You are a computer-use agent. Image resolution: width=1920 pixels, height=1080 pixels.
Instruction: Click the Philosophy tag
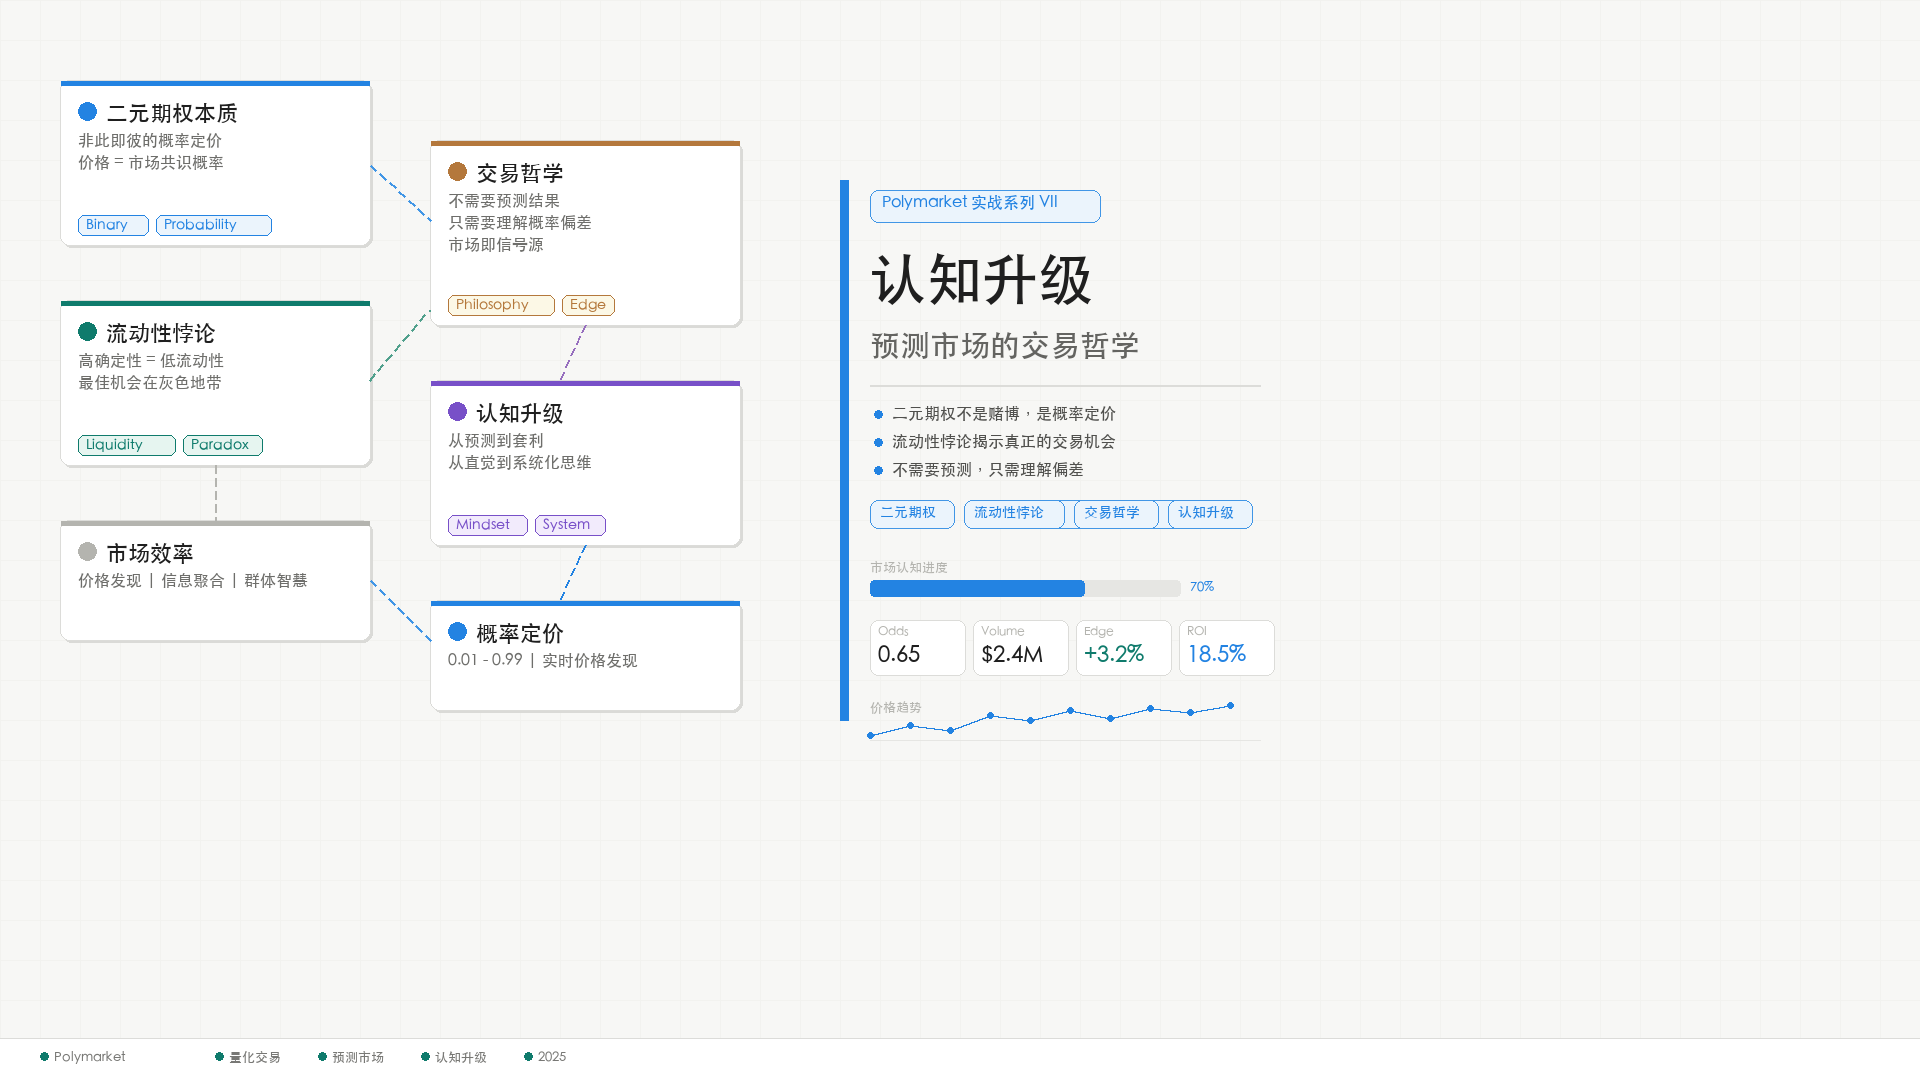click(500, 305)
